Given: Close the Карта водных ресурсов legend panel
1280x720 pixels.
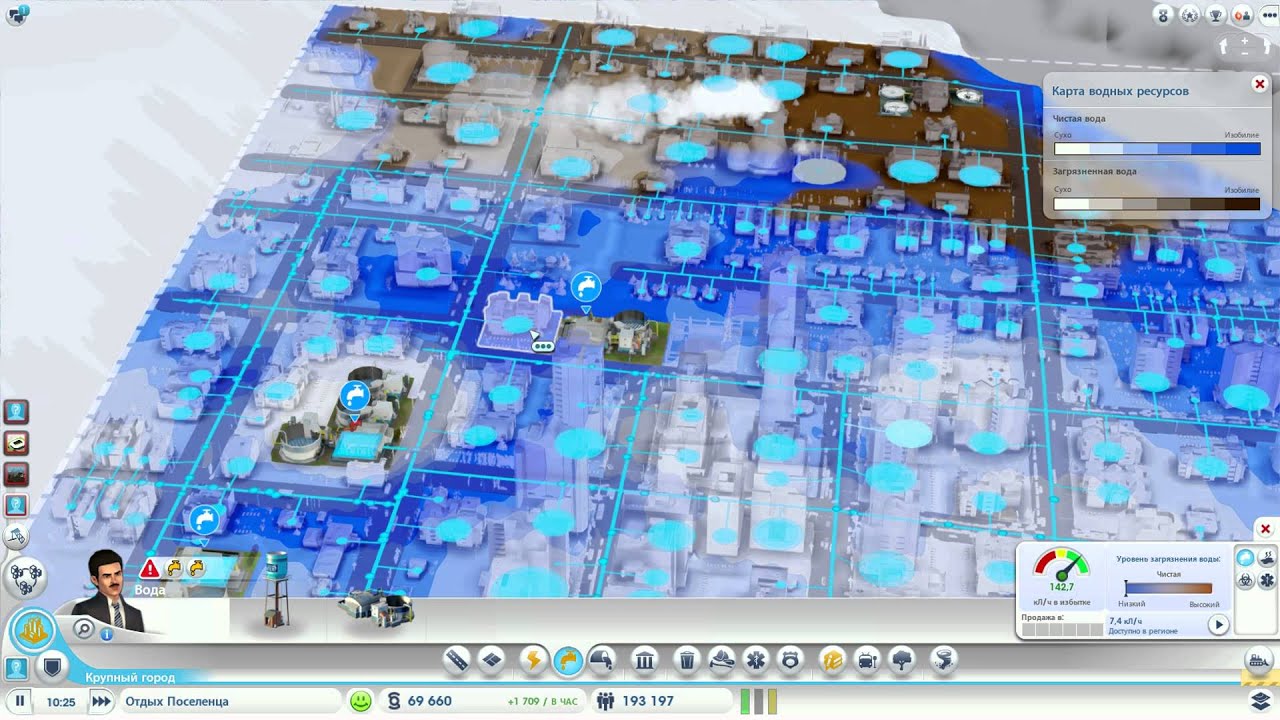Looking at the screenshot, I should 1259,85.
